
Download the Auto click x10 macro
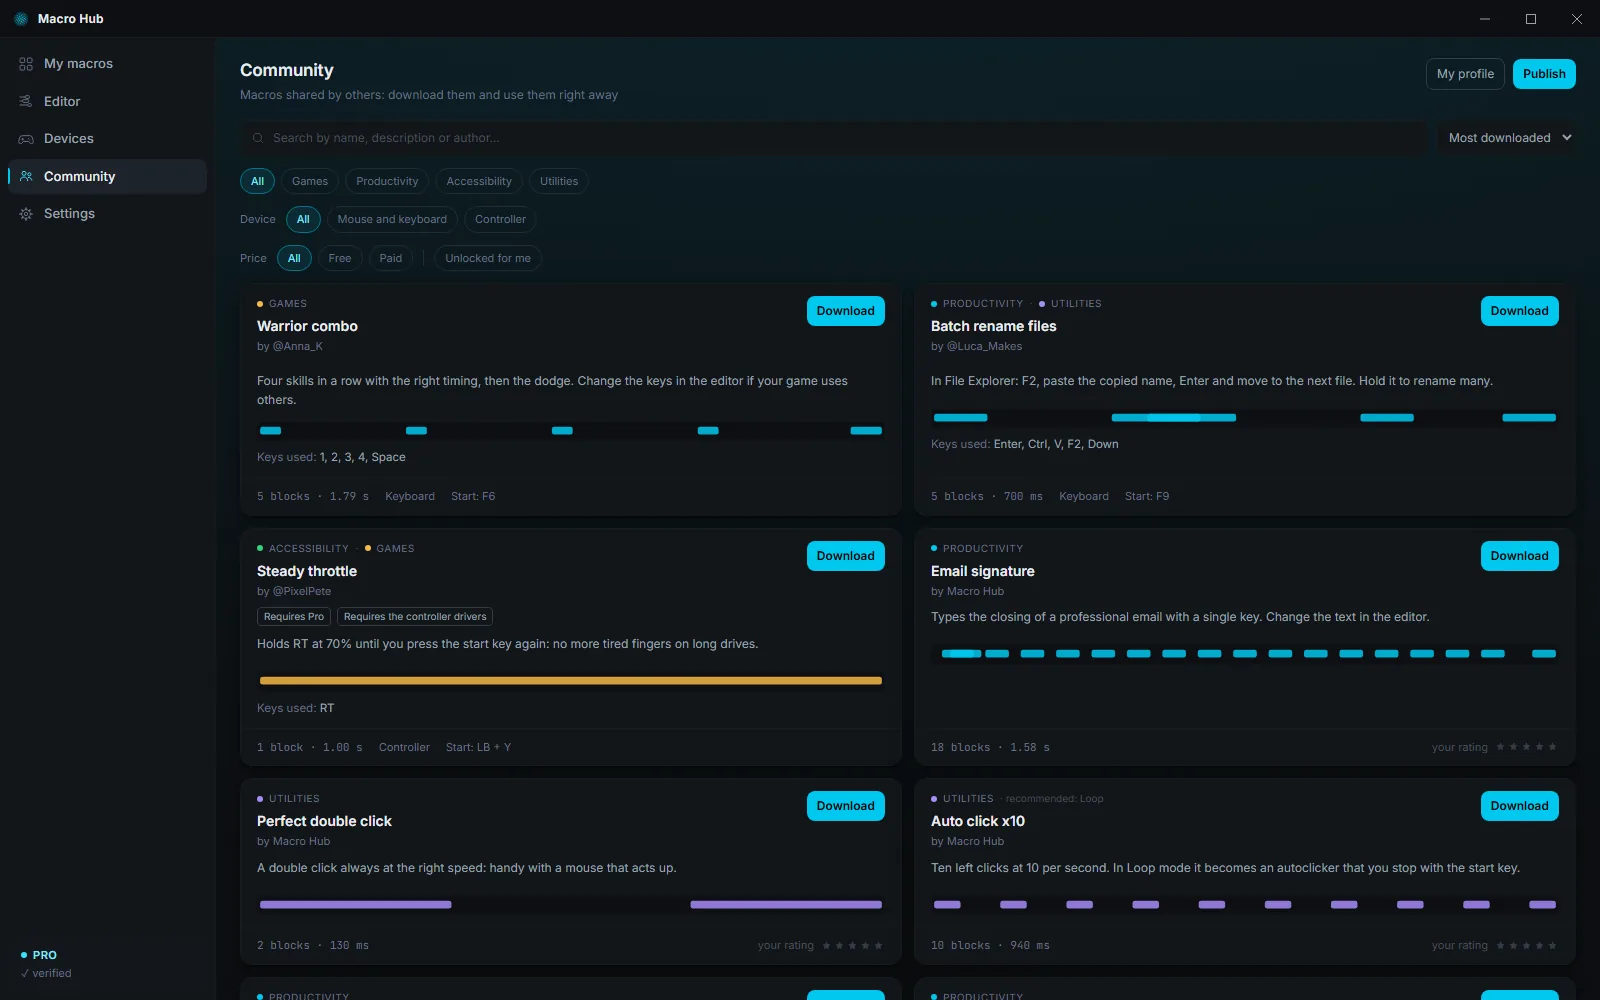pos(1519,806)
